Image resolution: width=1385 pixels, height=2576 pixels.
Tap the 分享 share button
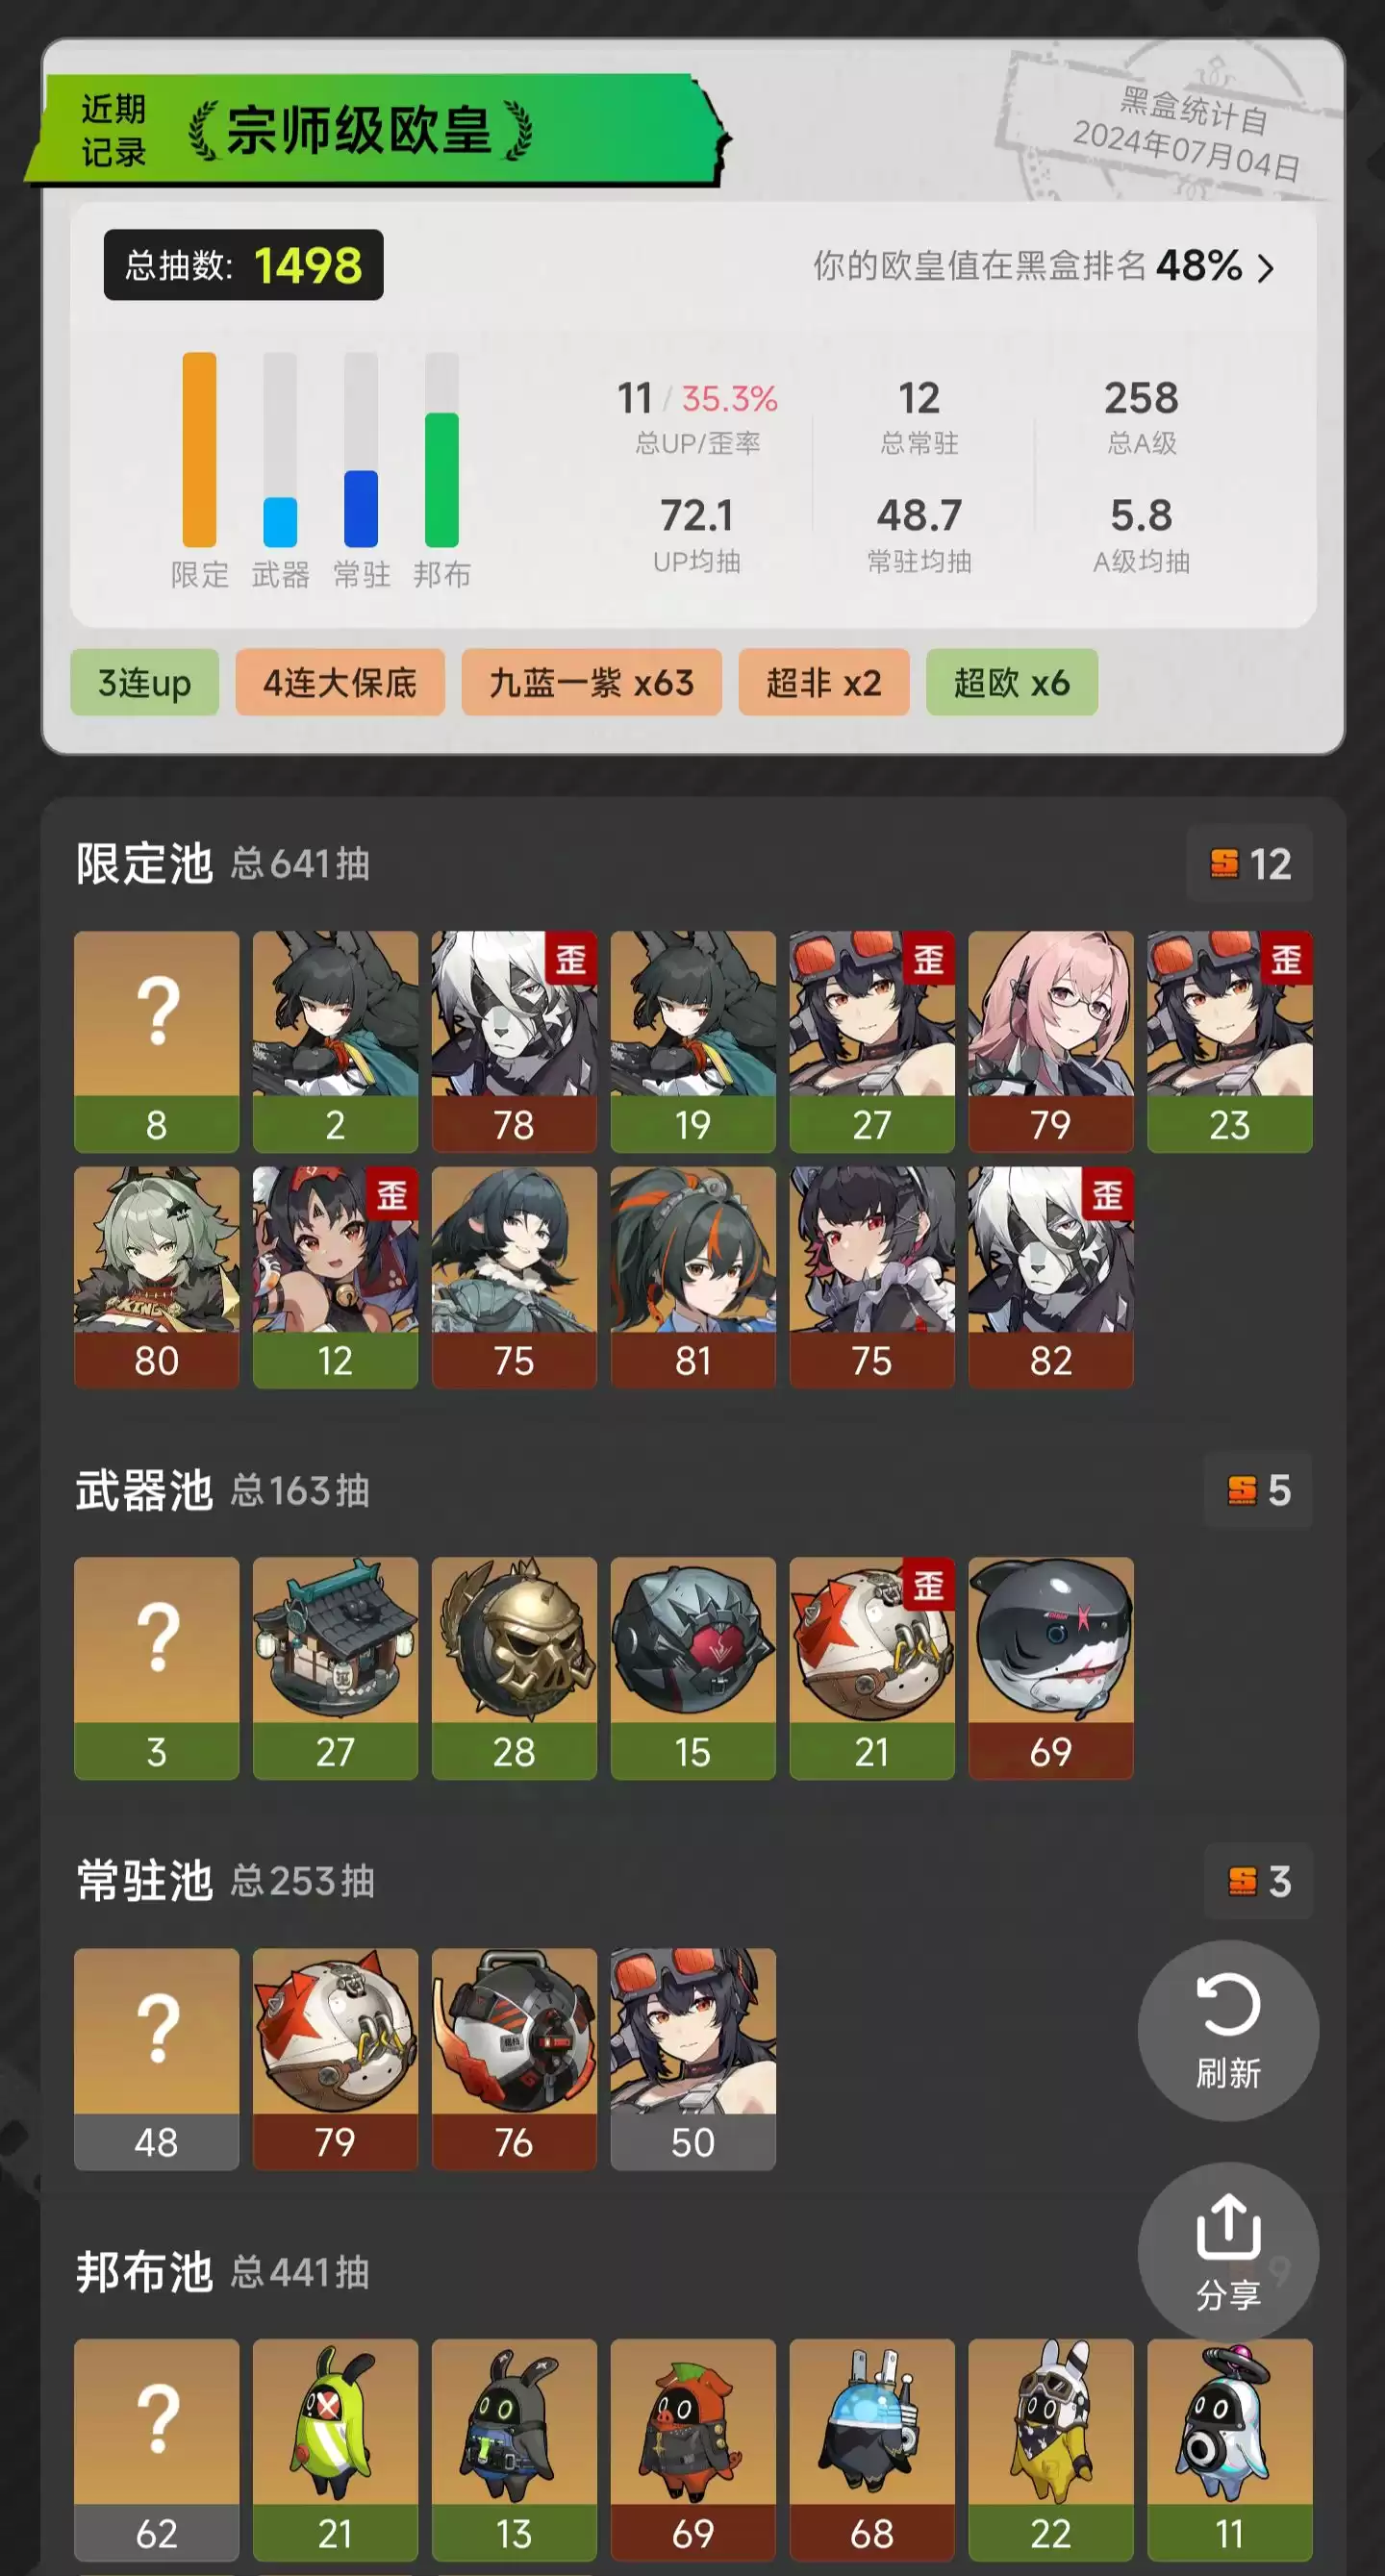pos(1228,2253)
